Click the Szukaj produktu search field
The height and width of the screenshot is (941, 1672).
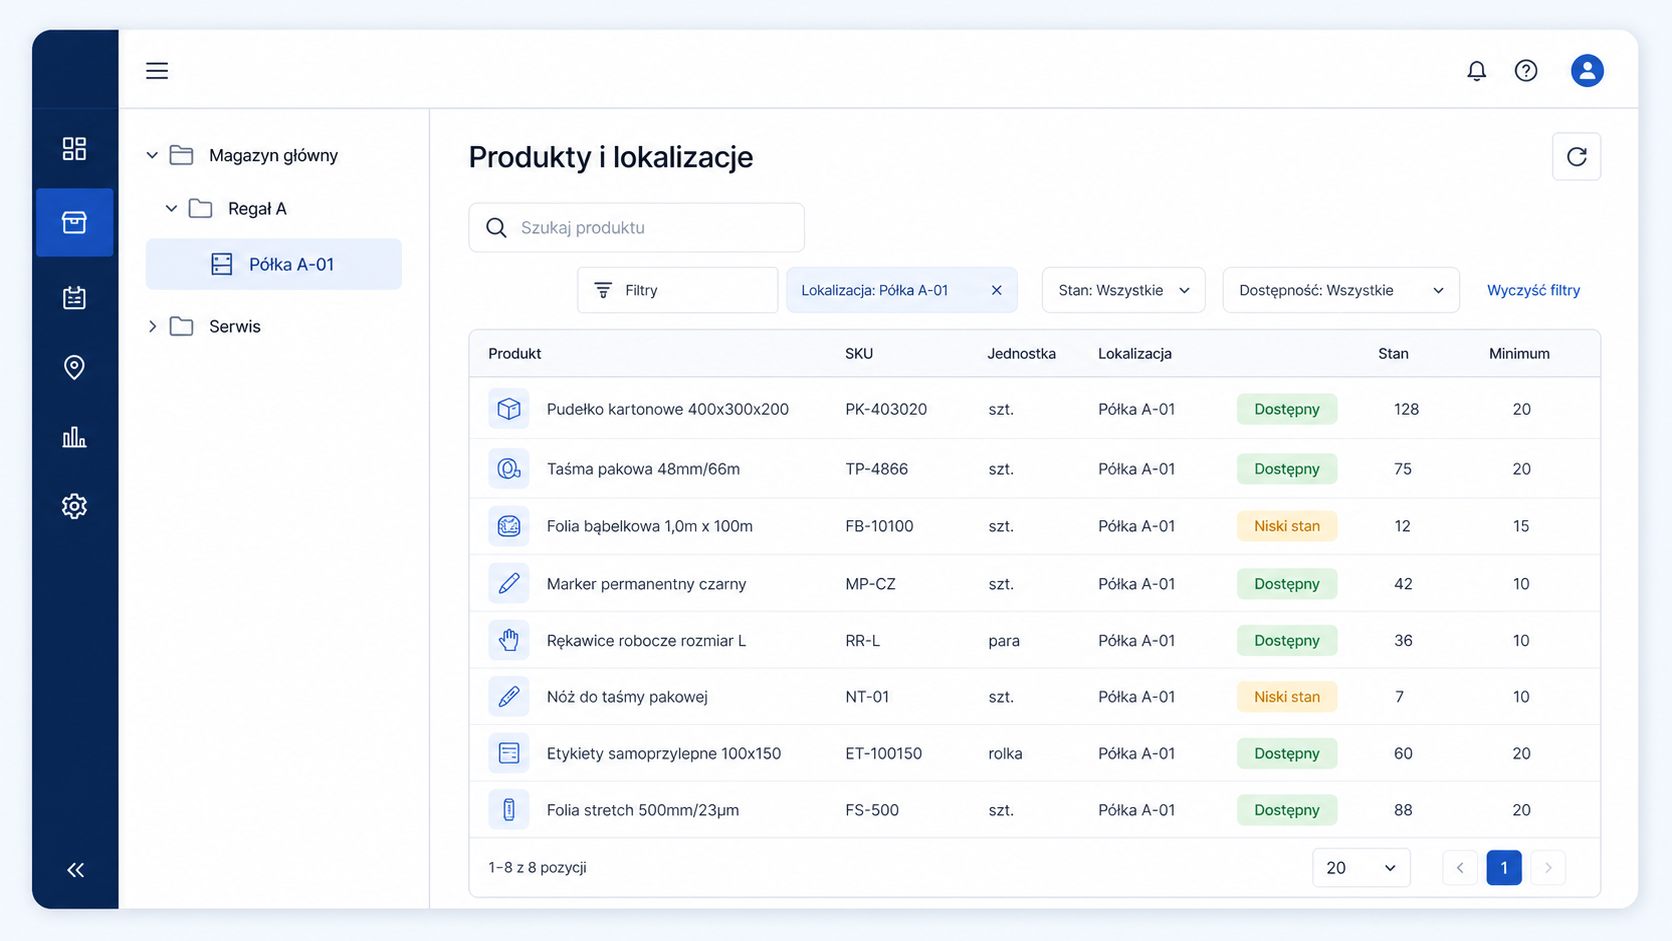point(637,228)
